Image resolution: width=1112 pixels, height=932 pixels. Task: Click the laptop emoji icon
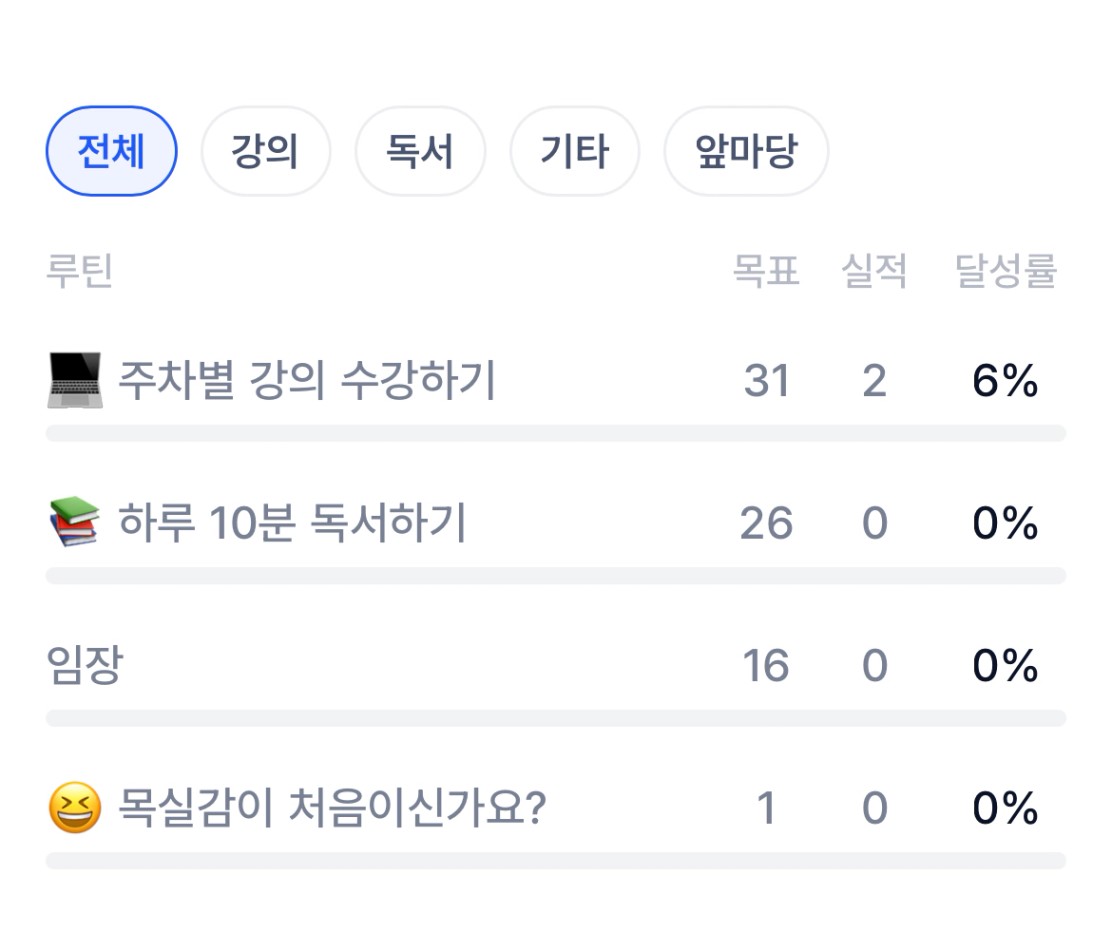tap(74, 382)
